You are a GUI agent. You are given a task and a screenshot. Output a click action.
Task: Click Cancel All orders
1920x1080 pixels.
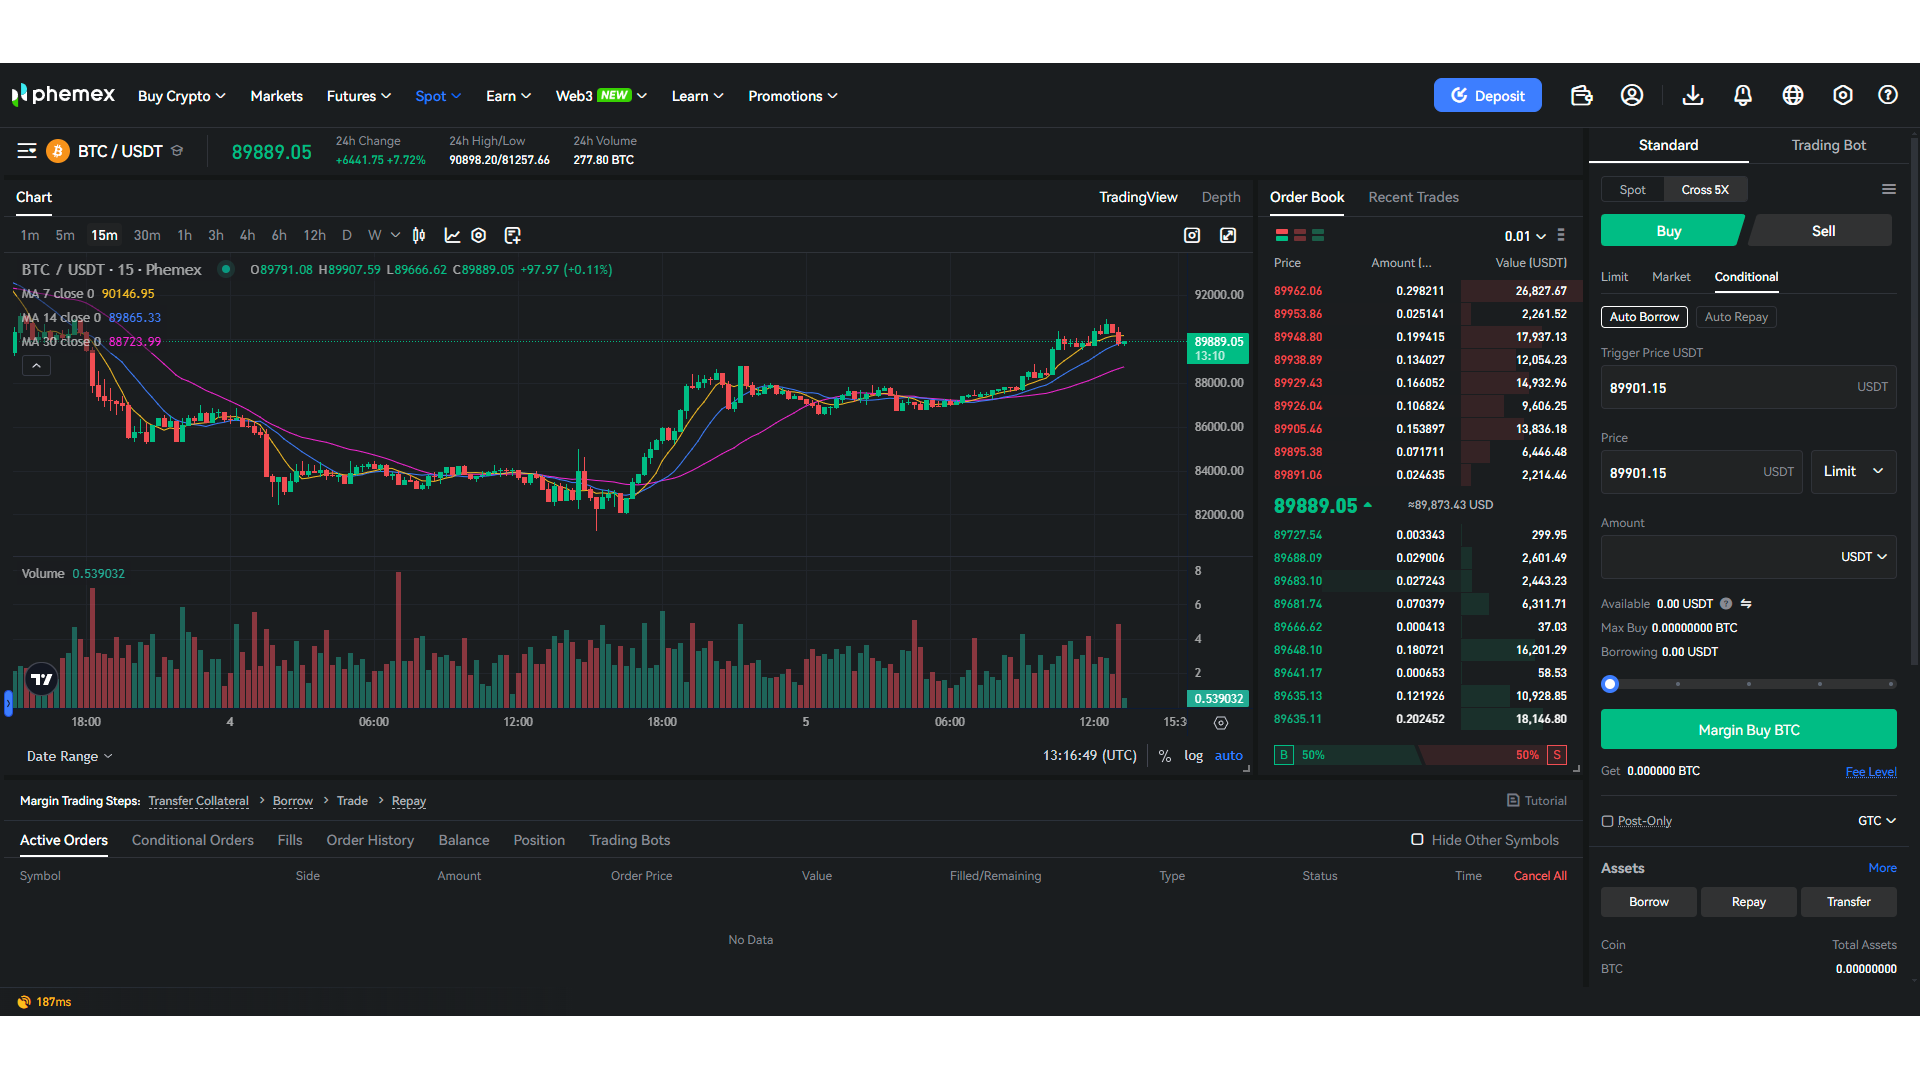click(x=1540, y=876)
